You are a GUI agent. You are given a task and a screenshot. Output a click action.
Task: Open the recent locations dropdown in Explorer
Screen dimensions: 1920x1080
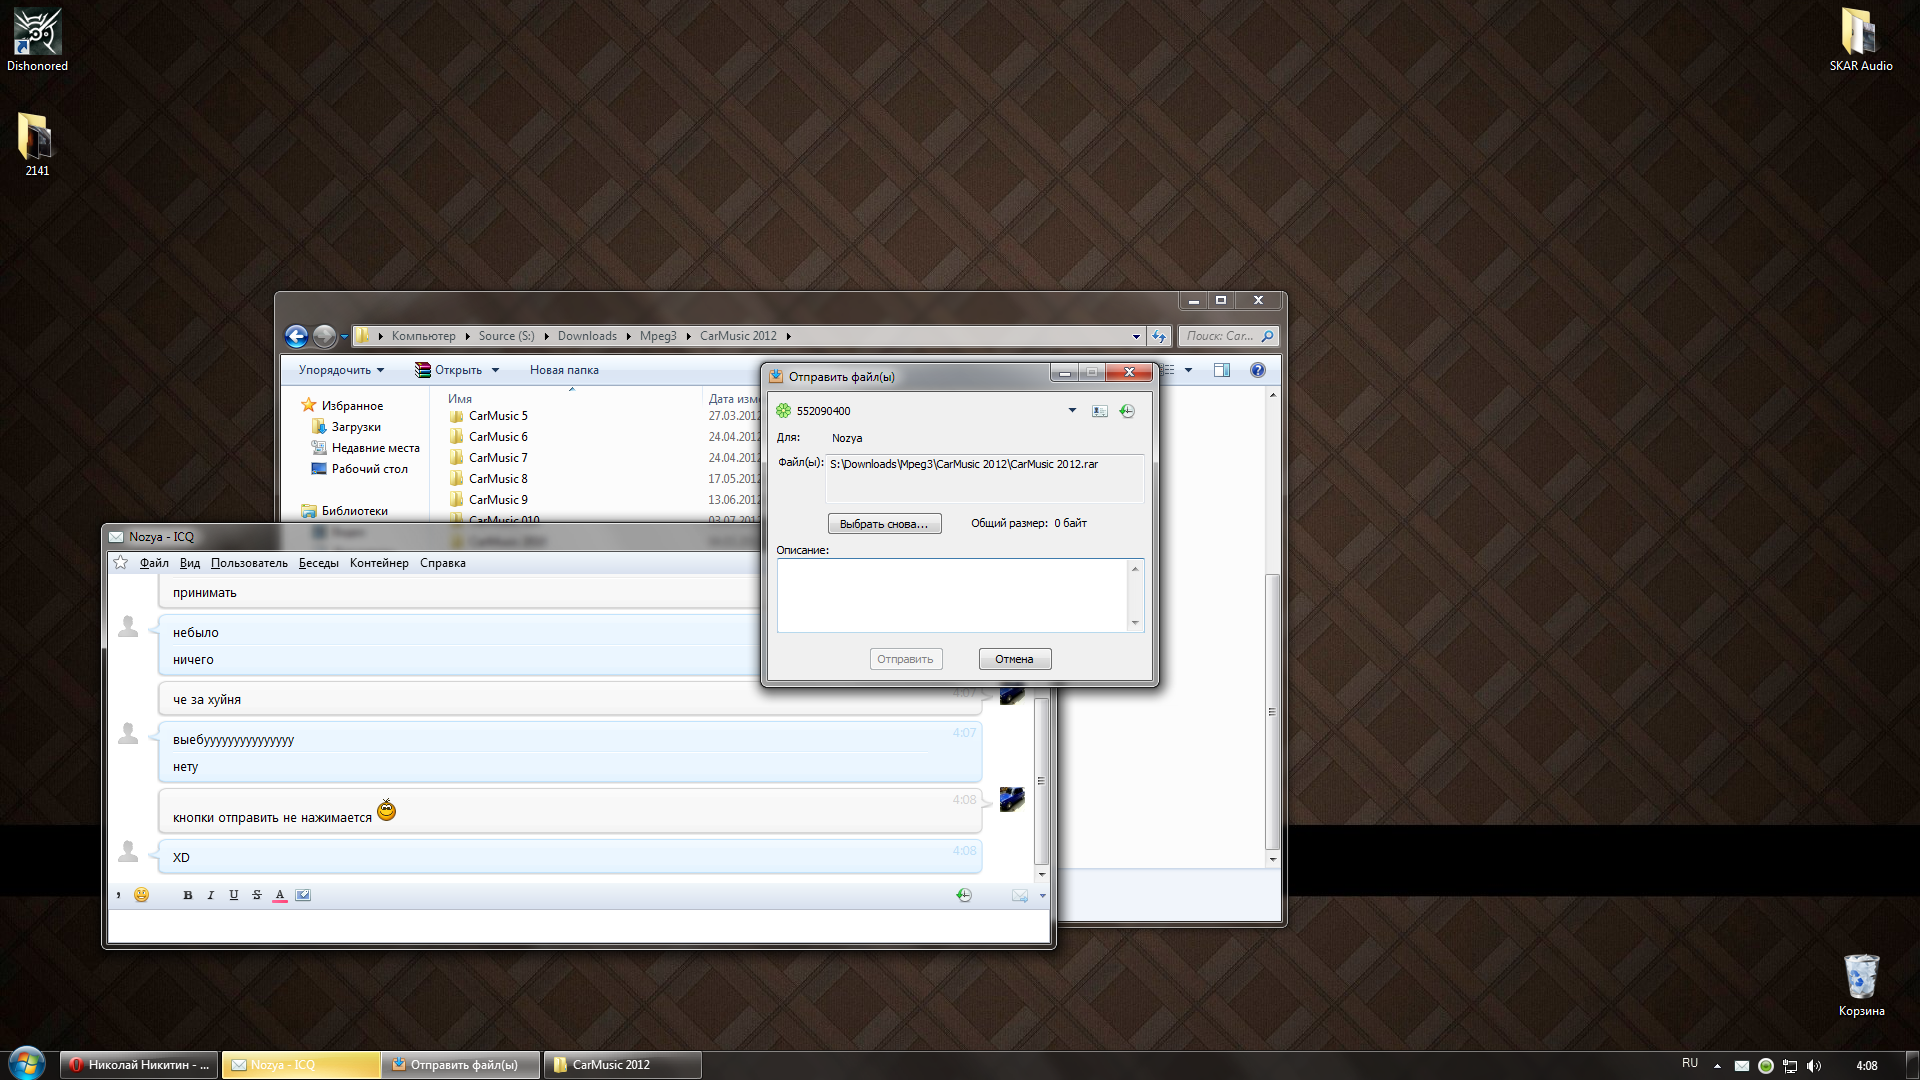coord(344,336)
